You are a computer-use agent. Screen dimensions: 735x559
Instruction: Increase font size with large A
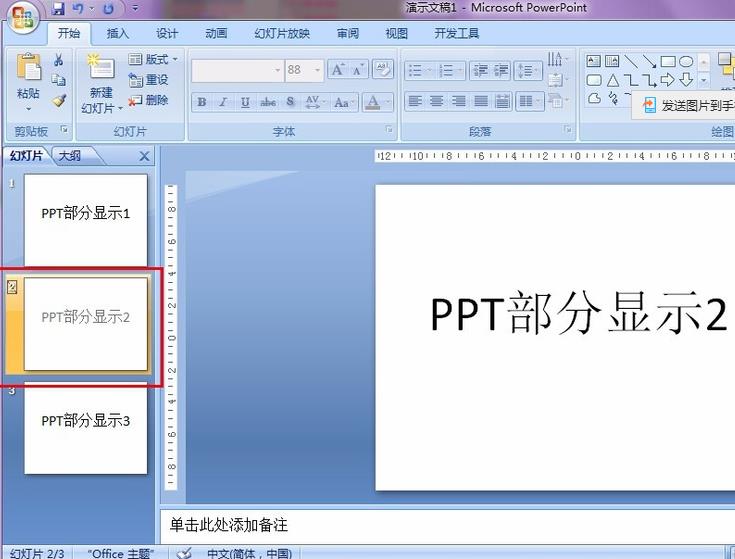coord(338,70)
